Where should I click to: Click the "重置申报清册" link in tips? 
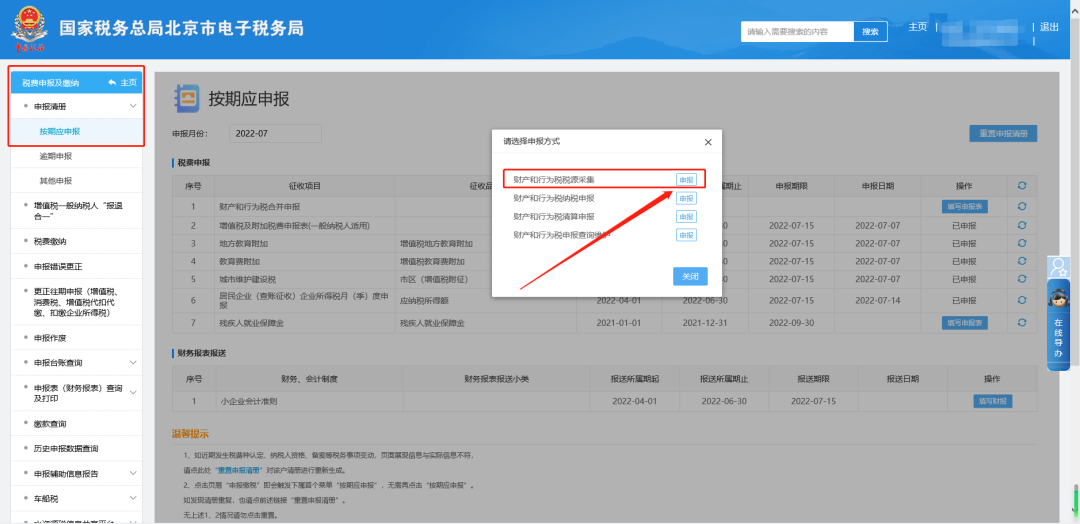pyautogui.click(x=238, y=470)
